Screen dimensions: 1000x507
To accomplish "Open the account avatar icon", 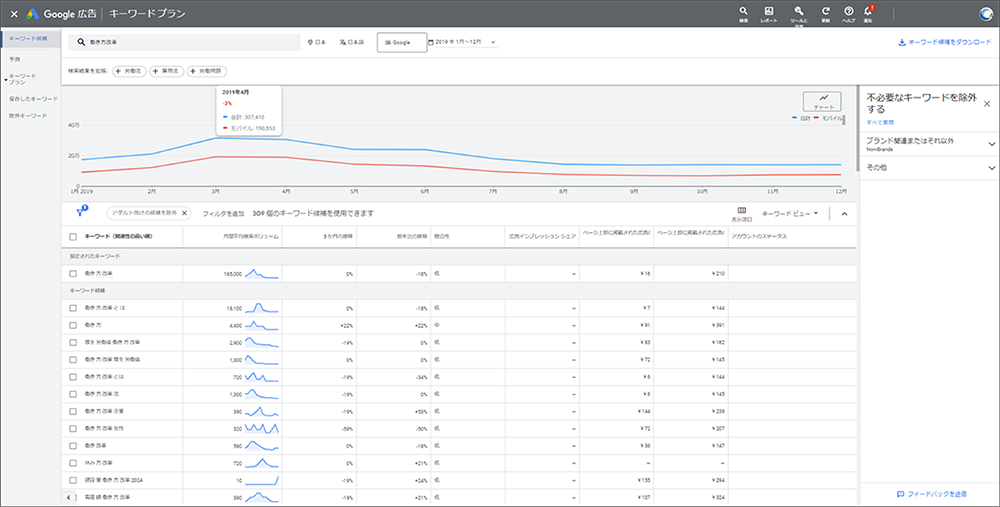I will [x=986, y=14].
